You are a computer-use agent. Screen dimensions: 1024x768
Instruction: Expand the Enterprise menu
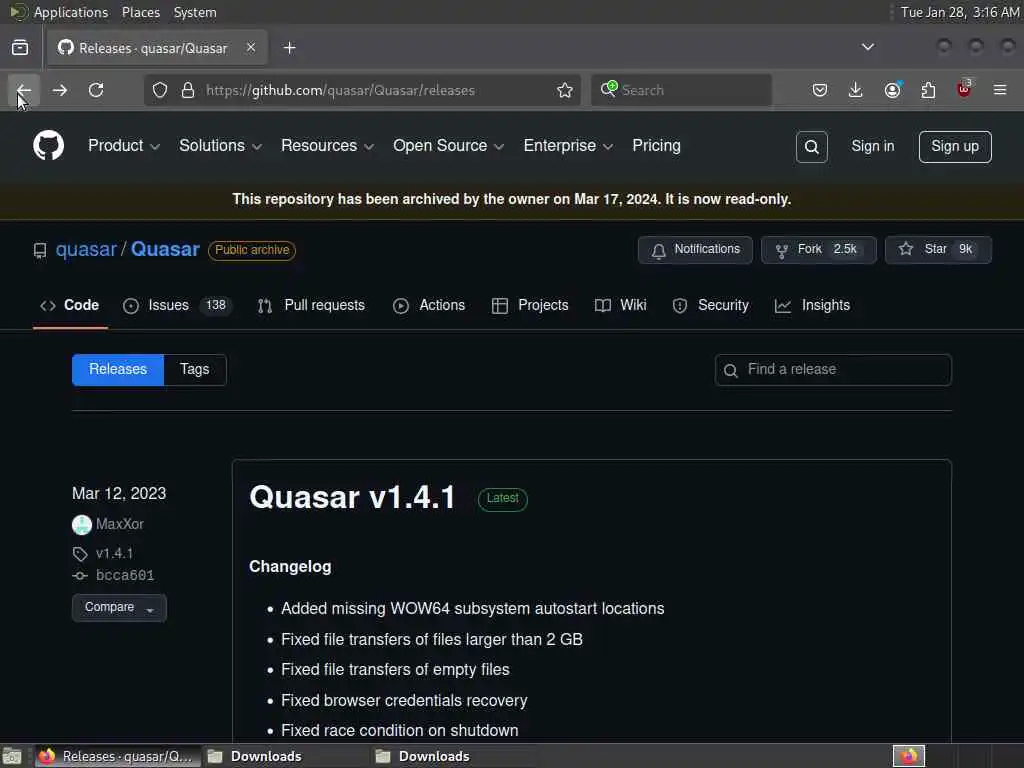[x=568, y=146]
